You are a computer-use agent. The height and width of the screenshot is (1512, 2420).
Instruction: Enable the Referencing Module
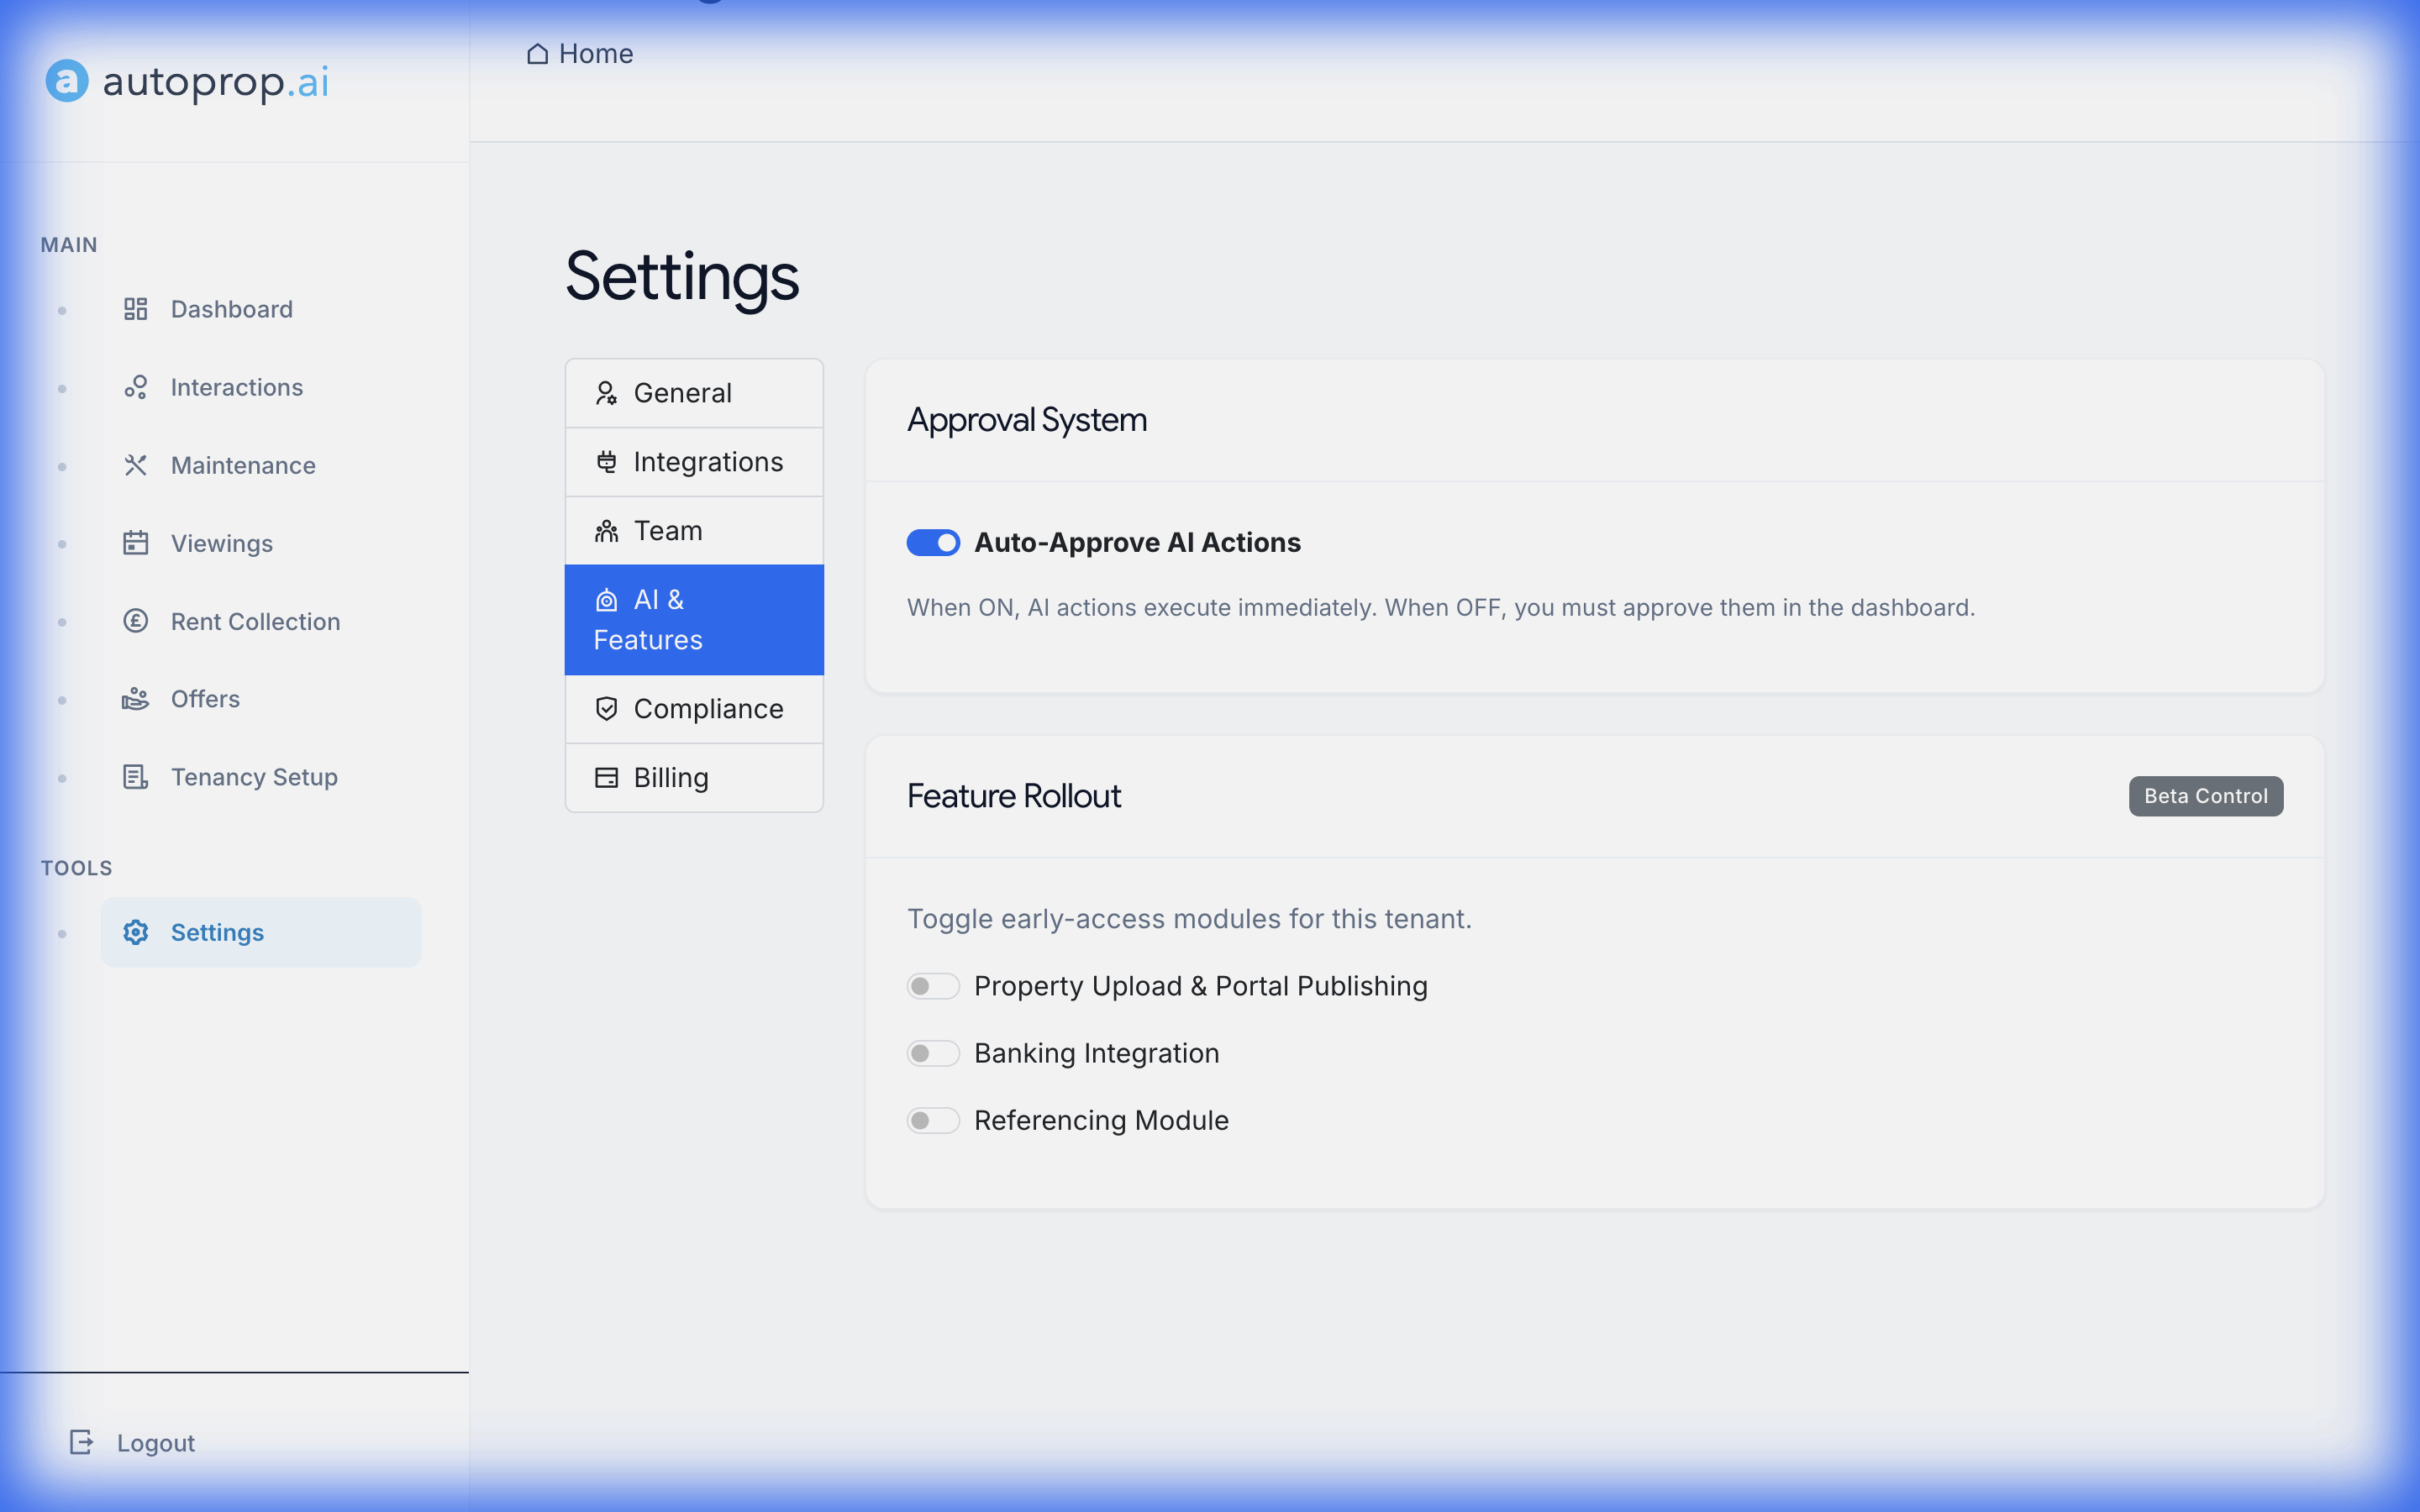point(932,1120)
